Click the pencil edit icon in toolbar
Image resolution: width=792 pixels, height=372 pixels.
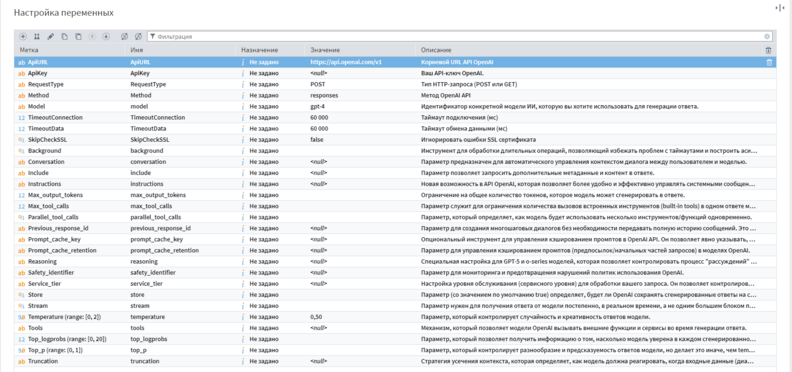[51, 36]
